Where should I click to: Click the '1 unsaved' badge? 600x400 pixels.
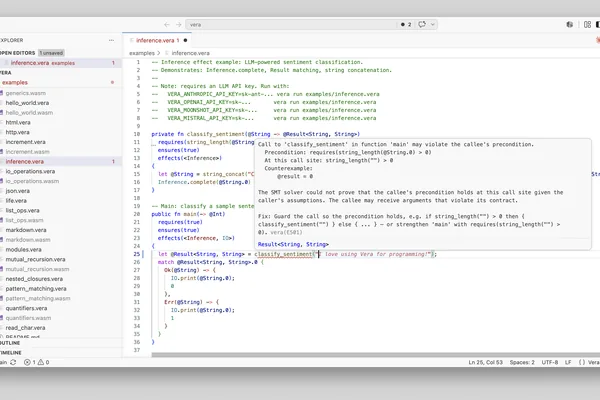(x=51, y=53)
